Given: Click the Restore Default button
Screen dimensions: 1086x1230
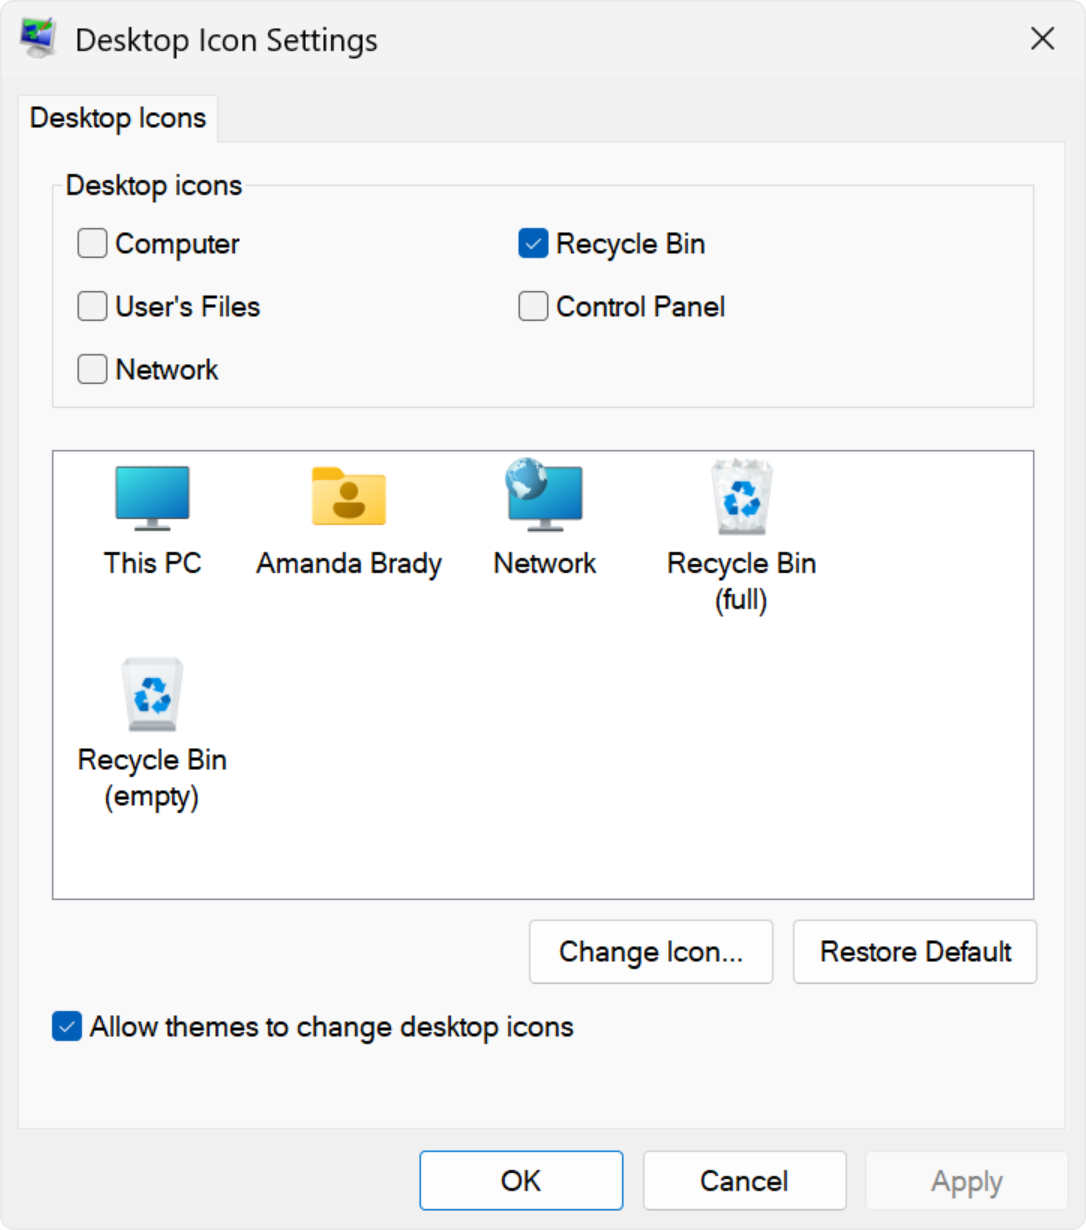Looking at the screenshot, I should pos(914,952).
